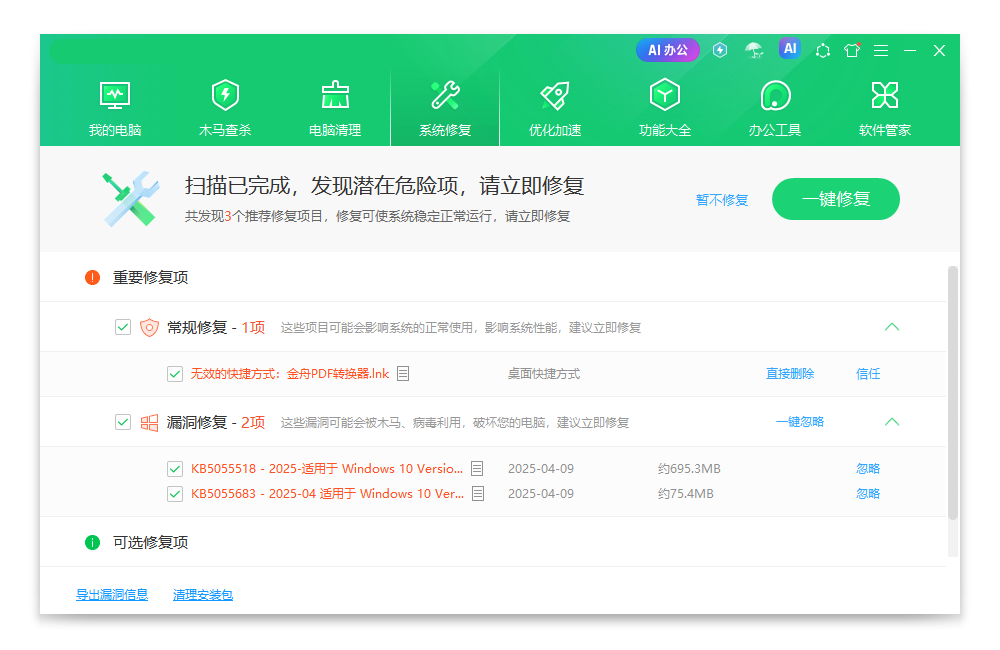Click the square AI icon in title bar

tap(790, 48)
